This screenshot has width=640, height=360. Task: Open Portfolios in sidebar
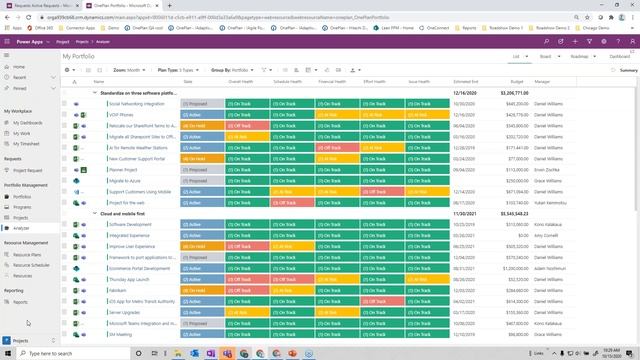[22, 197]
